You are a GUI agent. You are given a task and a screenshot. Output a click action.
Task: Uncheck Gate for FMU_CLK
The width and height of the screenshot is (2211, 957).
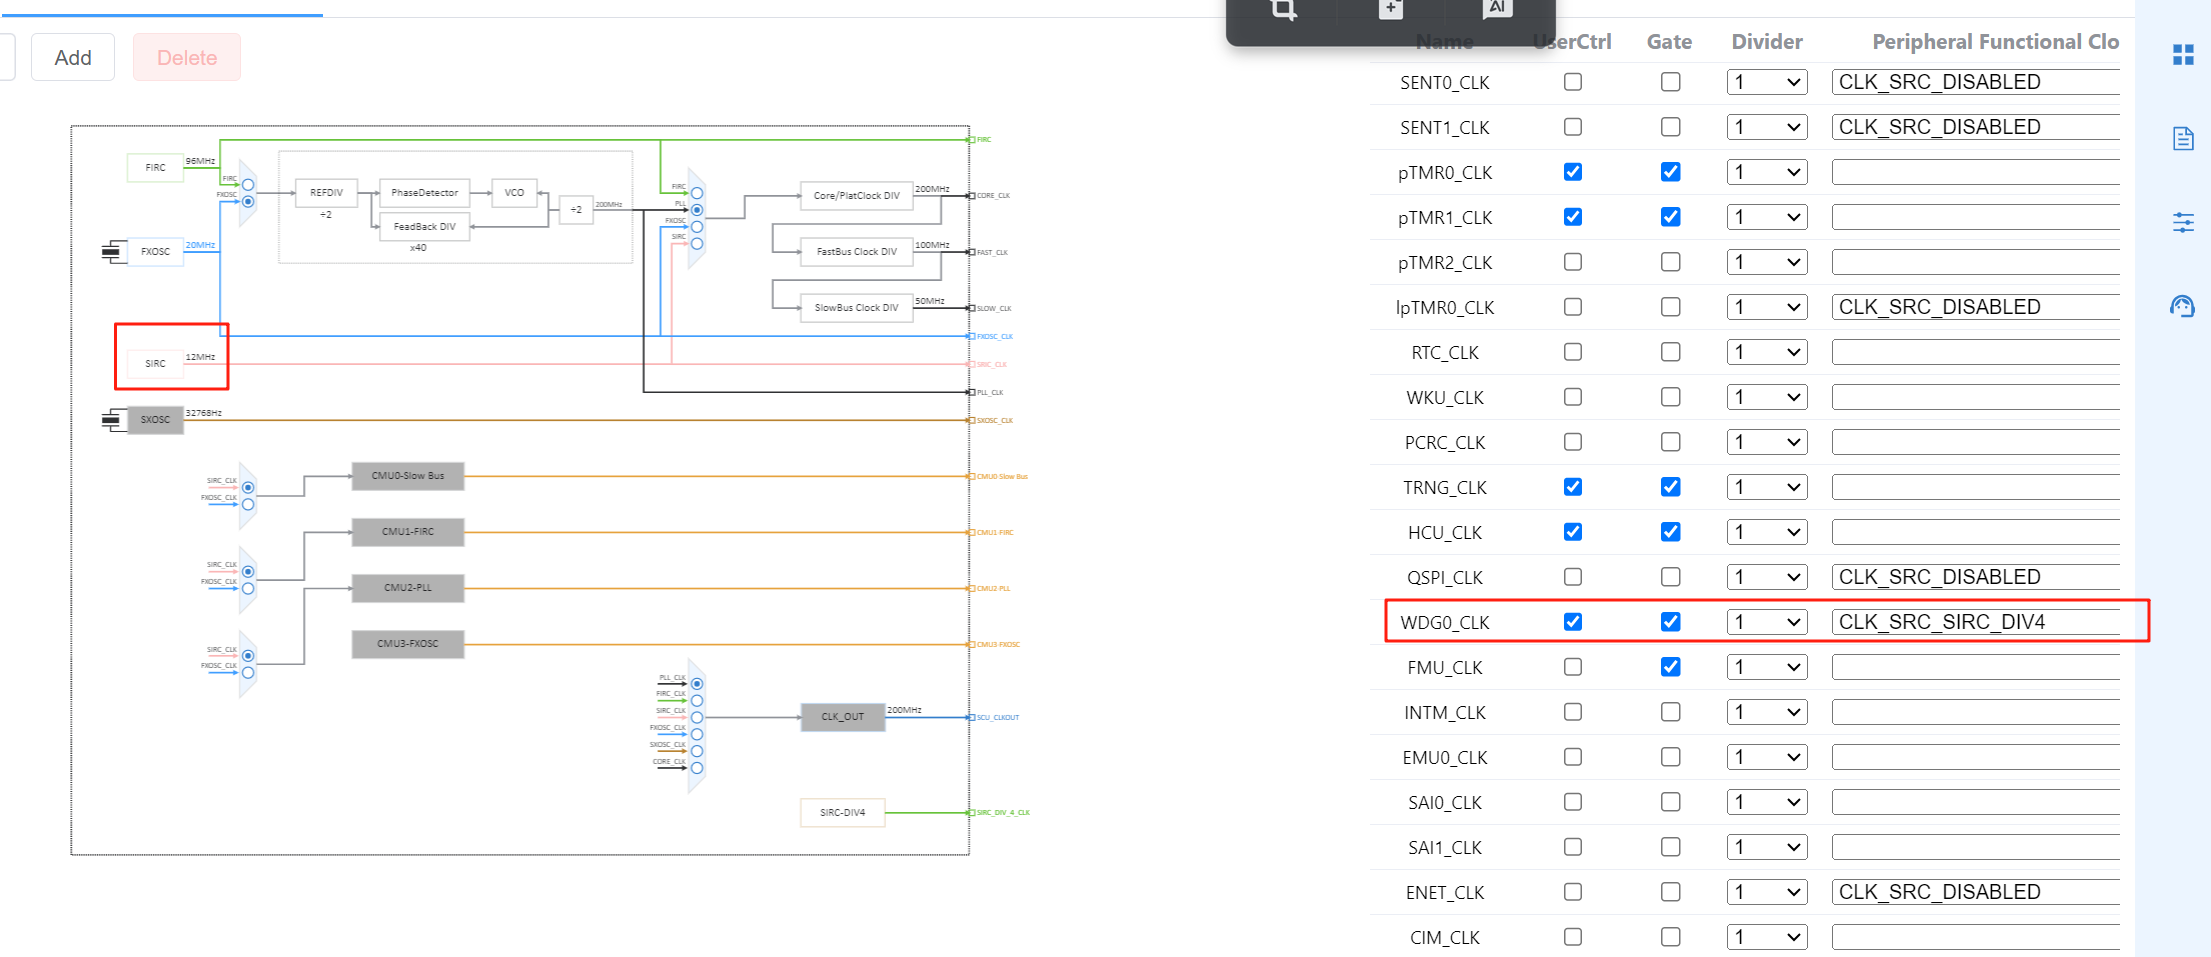(1671, 667)
